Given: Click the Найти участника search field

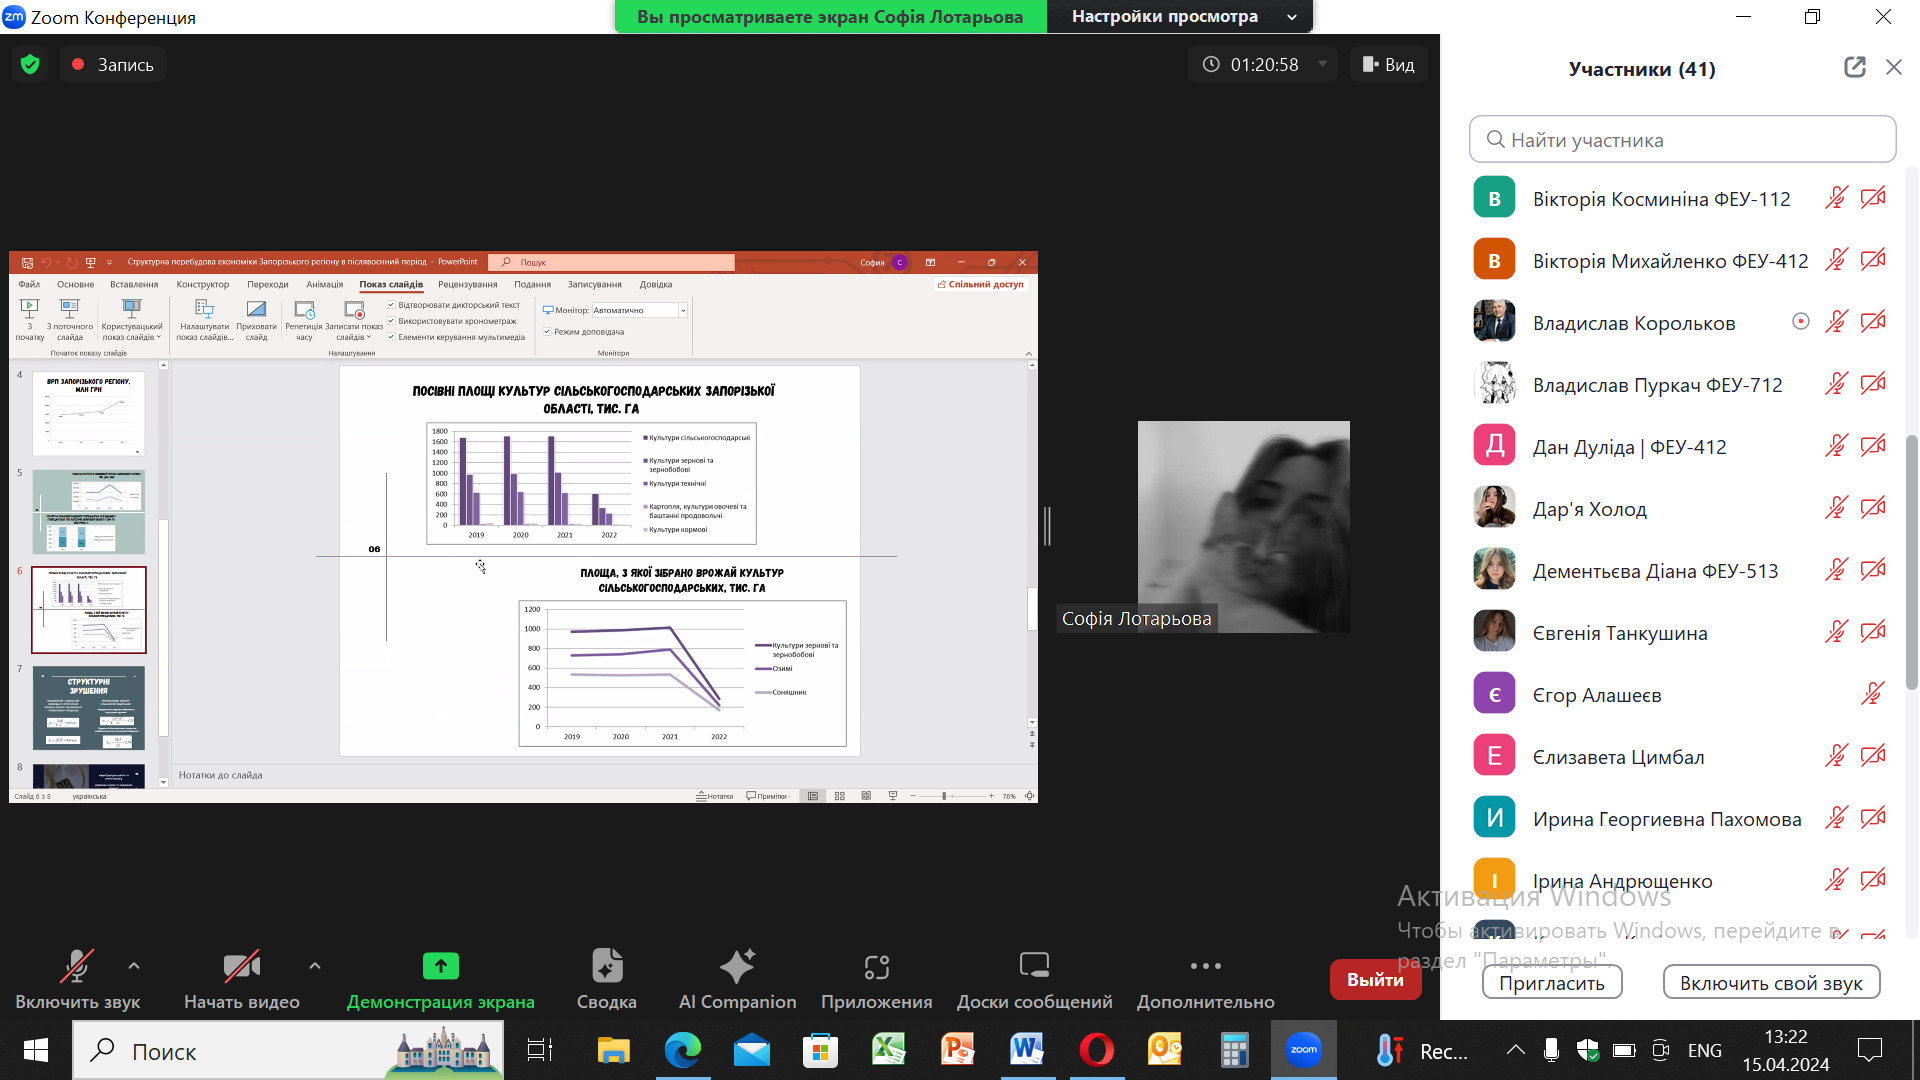Looking at the screenshot, I should 1682,140.
